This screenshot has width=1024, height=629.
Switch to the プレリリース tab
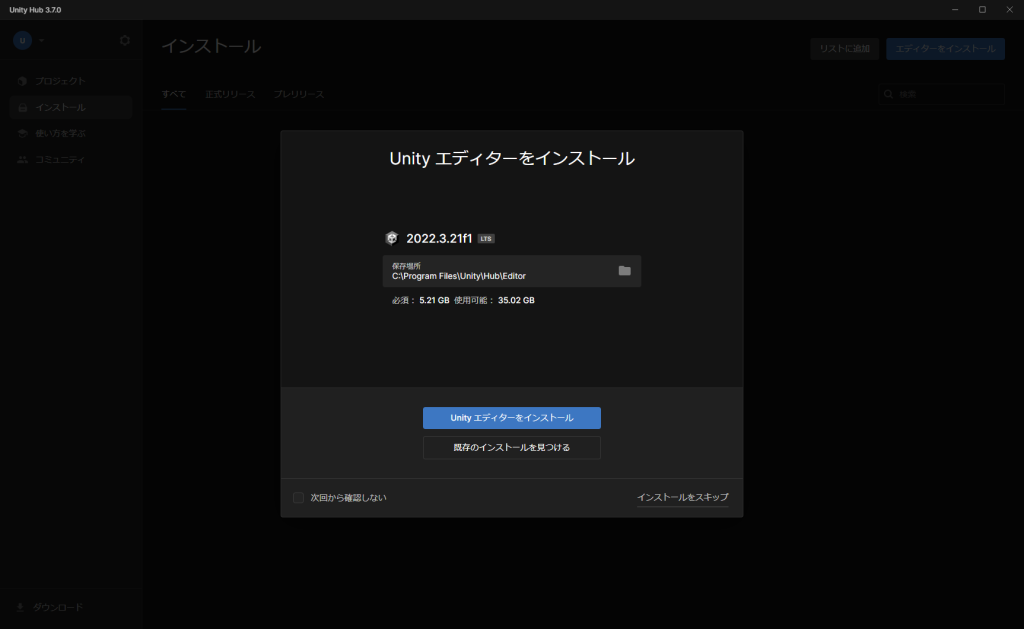pyautogui.click(x=298, y=95)
